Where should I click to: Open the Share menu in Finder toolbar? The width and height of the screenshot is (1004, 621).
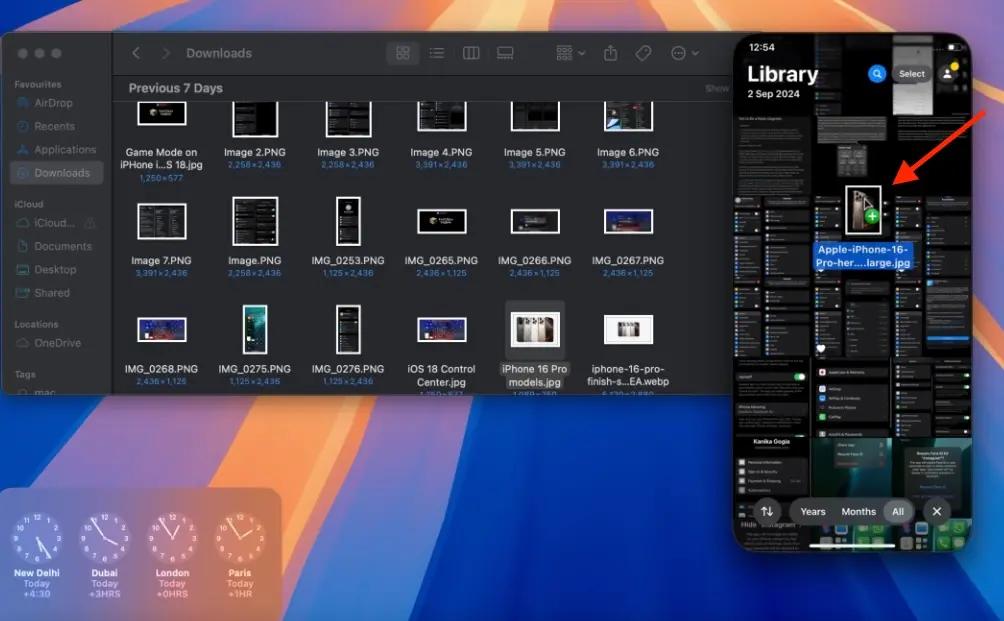[x=610, y=53]
